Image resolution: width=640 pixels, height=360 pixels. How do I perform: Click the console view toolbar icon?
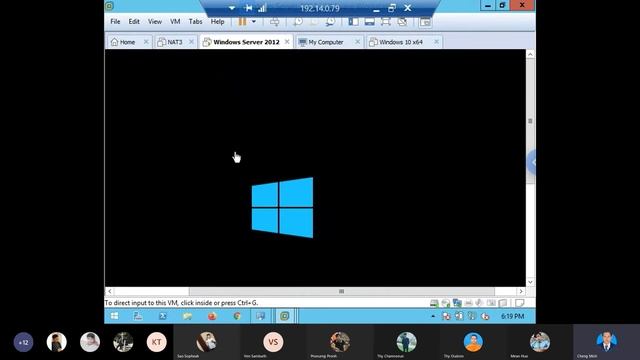(425, 22)
